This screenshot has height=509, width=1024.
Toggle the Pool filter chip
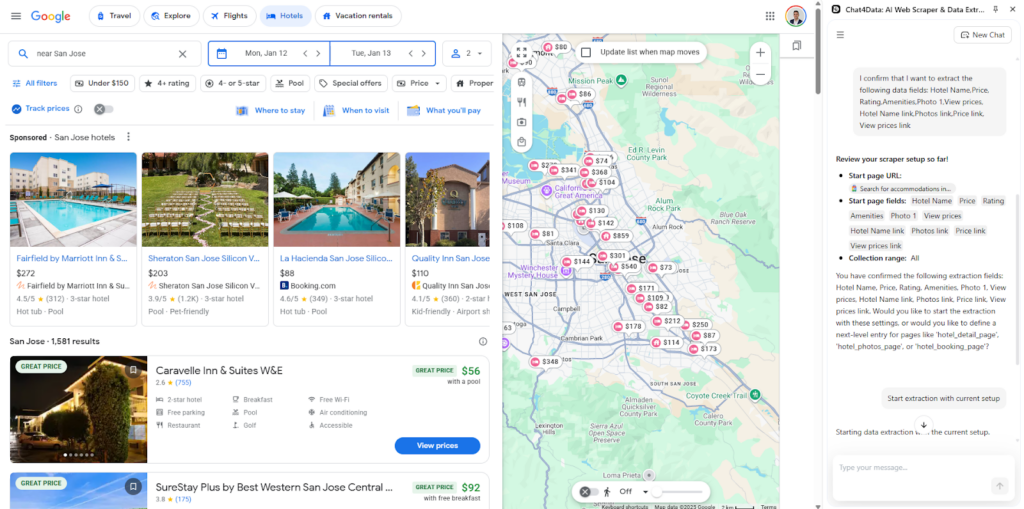click(x=290, y=83)
